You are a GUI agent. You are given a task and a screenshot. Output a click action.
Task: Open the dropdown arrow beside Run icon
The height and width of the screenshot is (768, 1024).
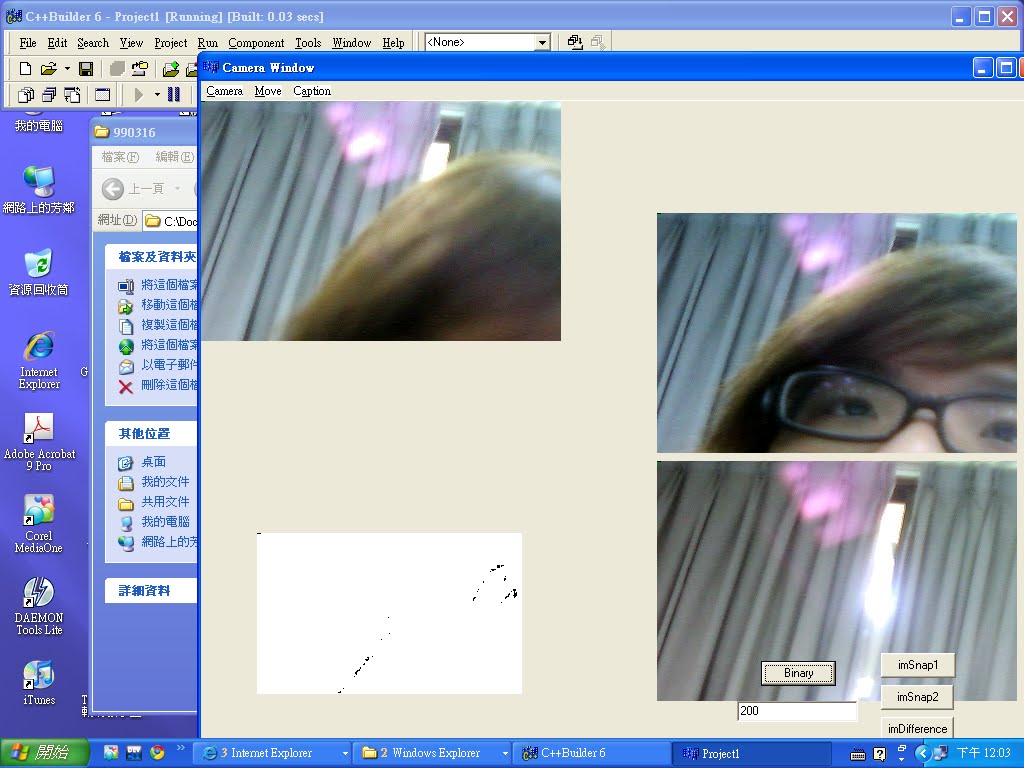pos(157,95)
